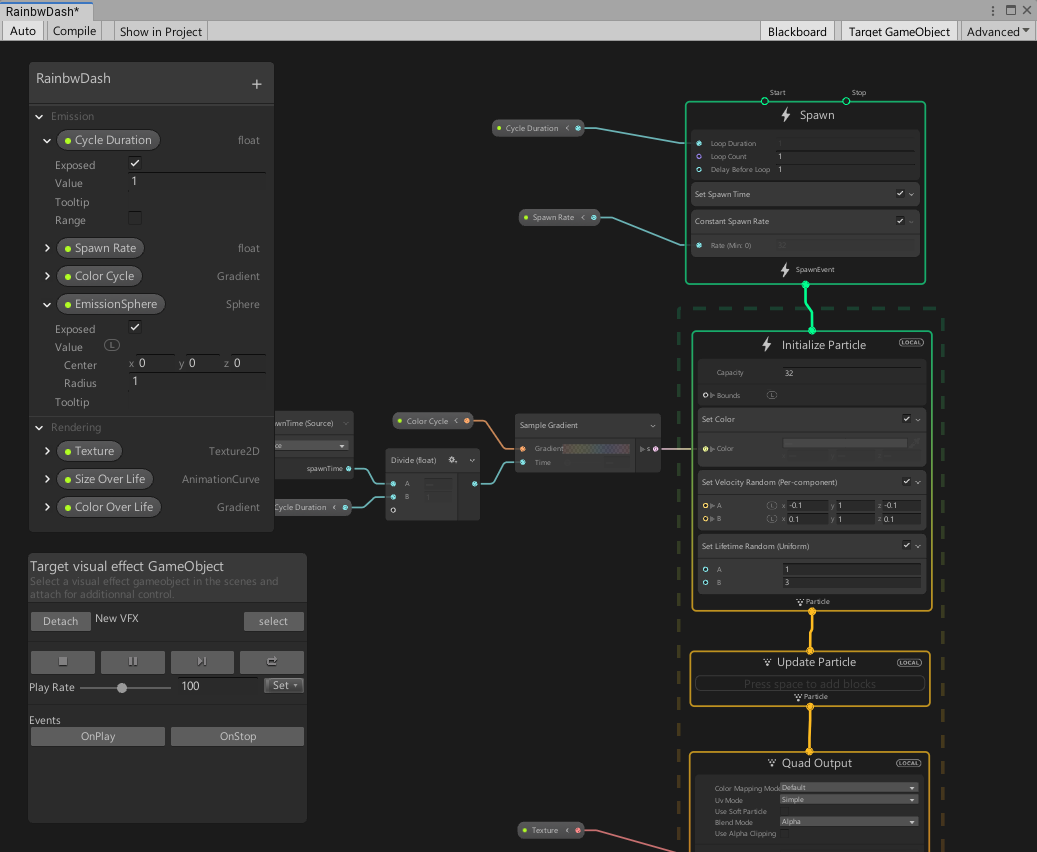Click the eyedropper next to Set Color field
Screen dimensions: 1037x852
click(915, 443)
